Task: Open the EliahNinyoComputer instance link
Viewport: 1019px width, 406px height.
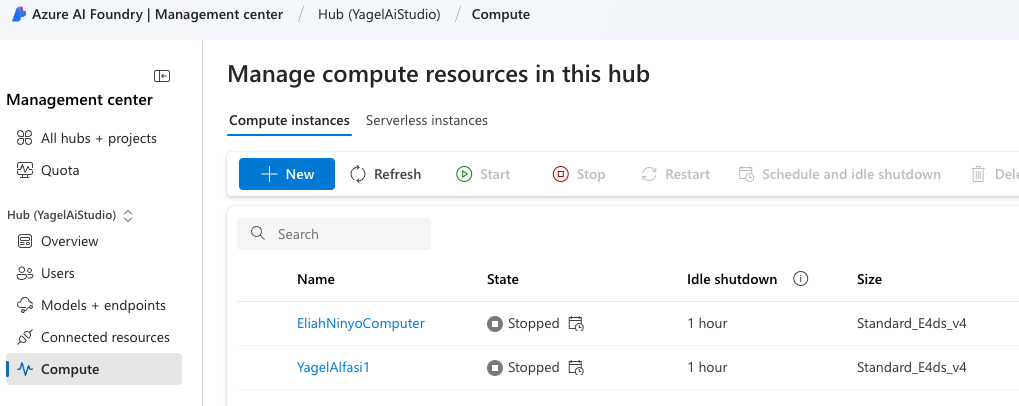Action: pyautogui.click(x=361, y=324)
